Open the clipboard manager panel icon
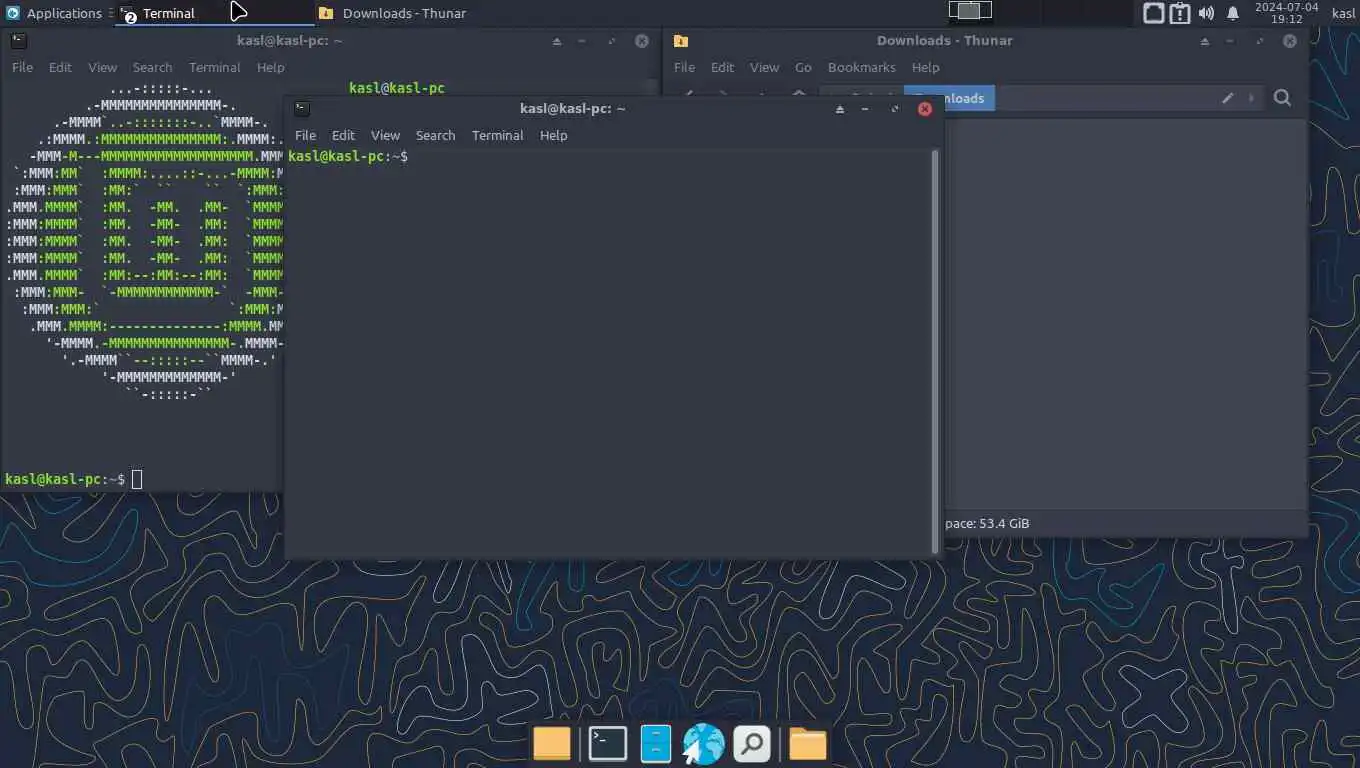 (x=1180, y=13)
